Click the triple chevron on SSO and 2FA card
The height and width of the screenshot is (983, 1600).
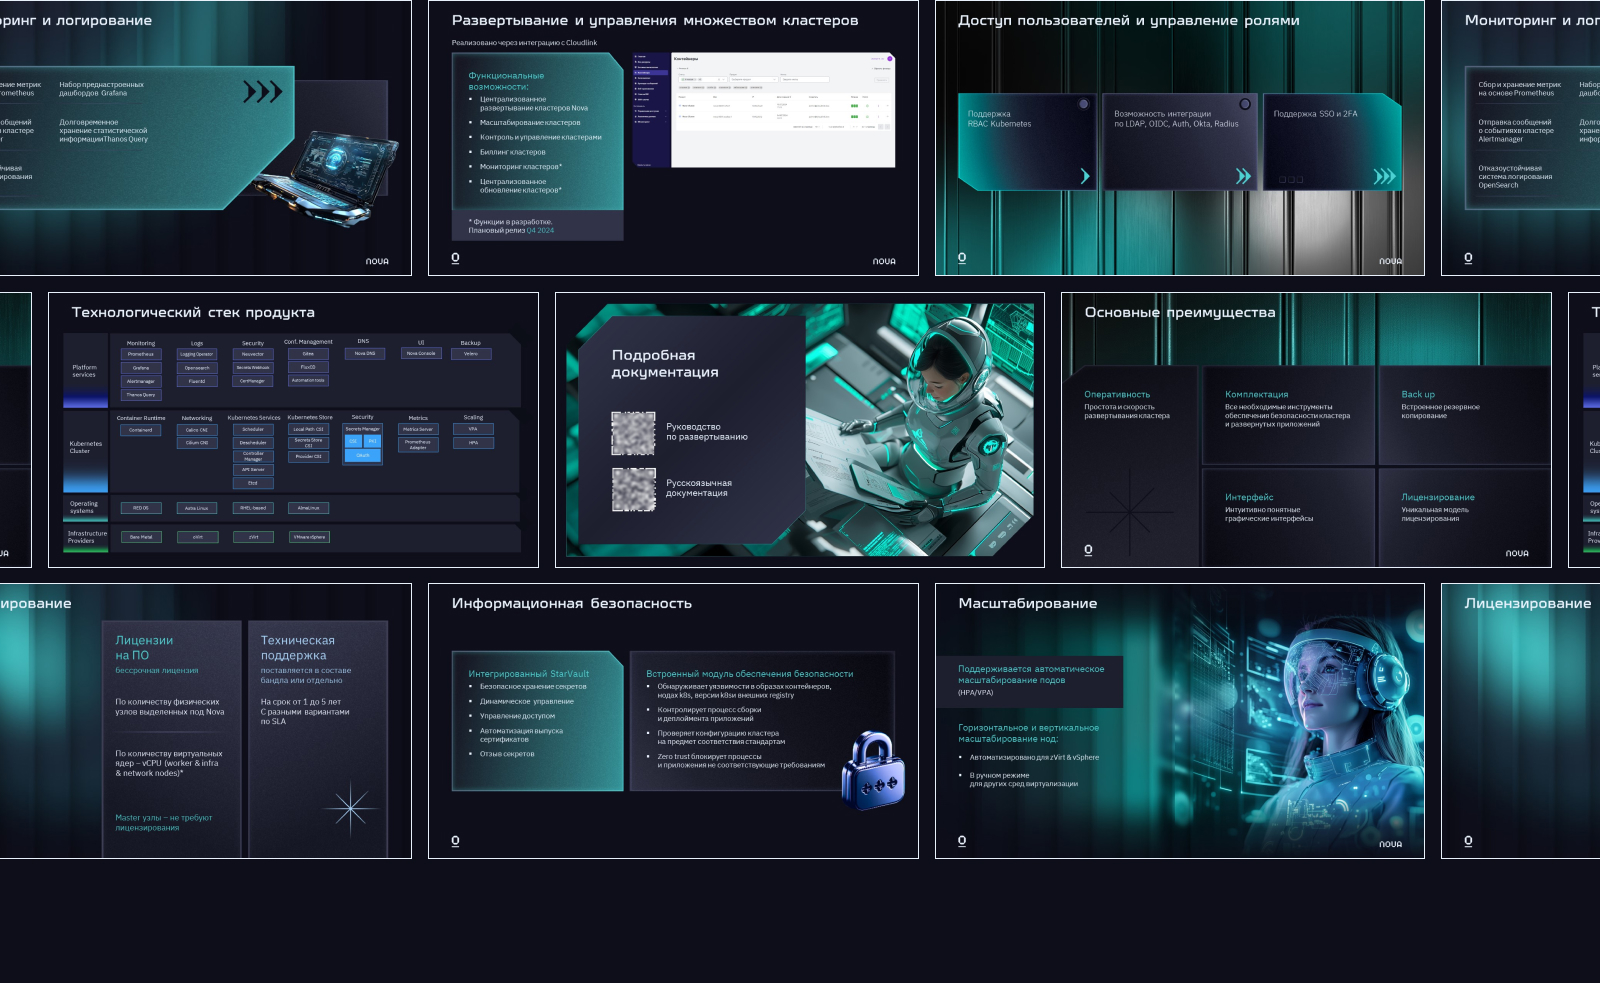click(1384, 176)
